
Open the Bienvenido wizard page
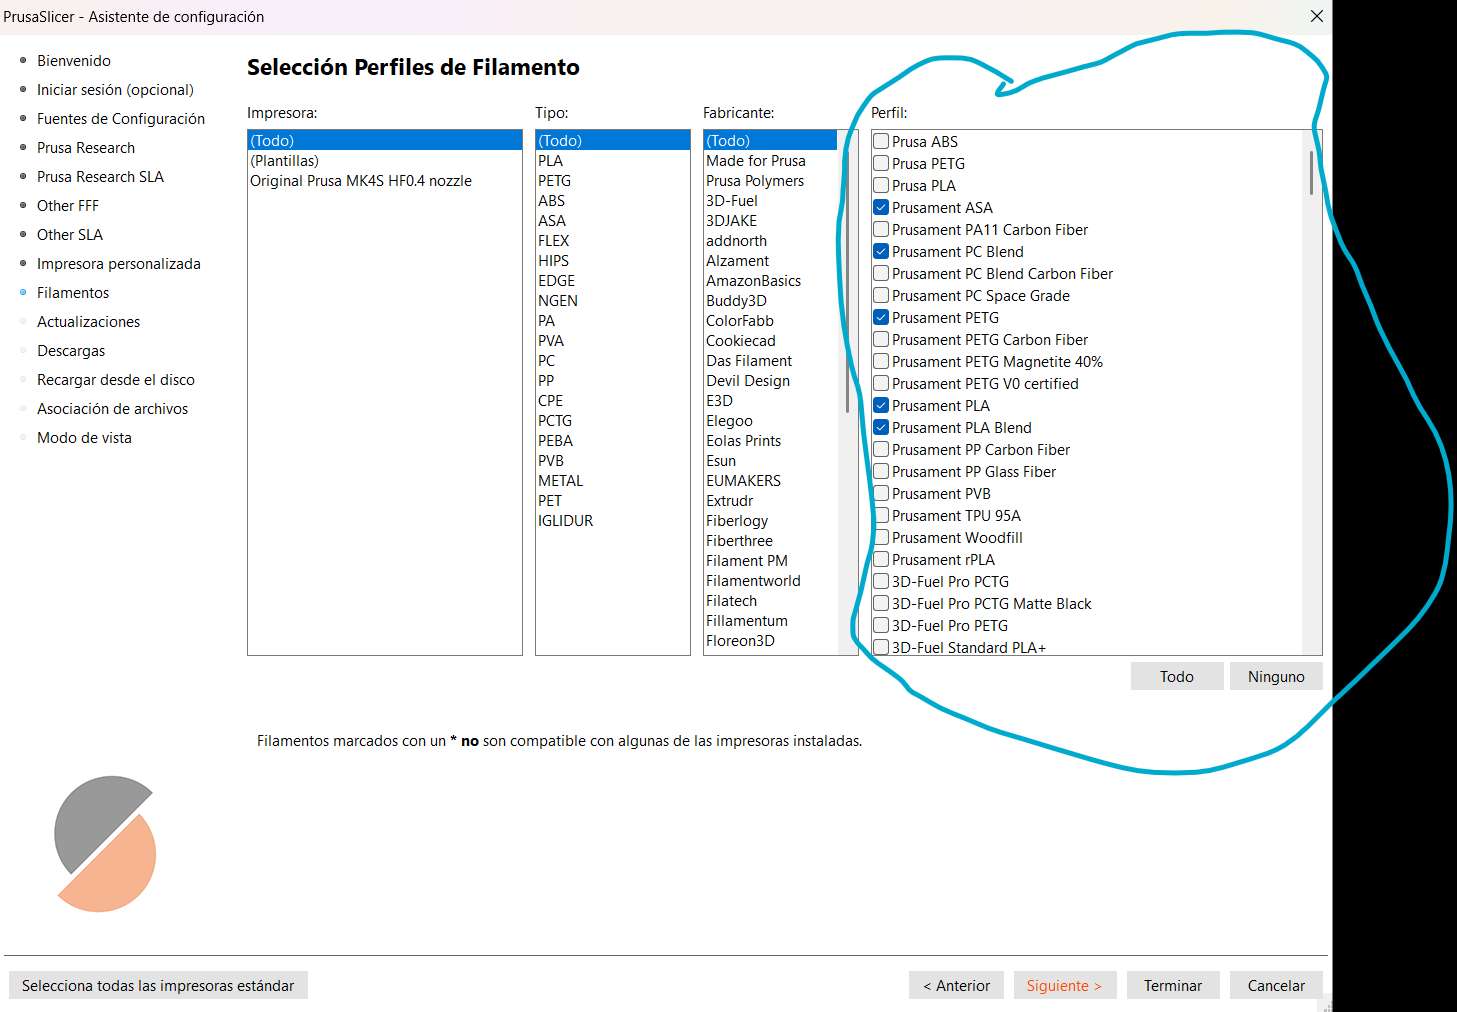click(x=74, y=61)
